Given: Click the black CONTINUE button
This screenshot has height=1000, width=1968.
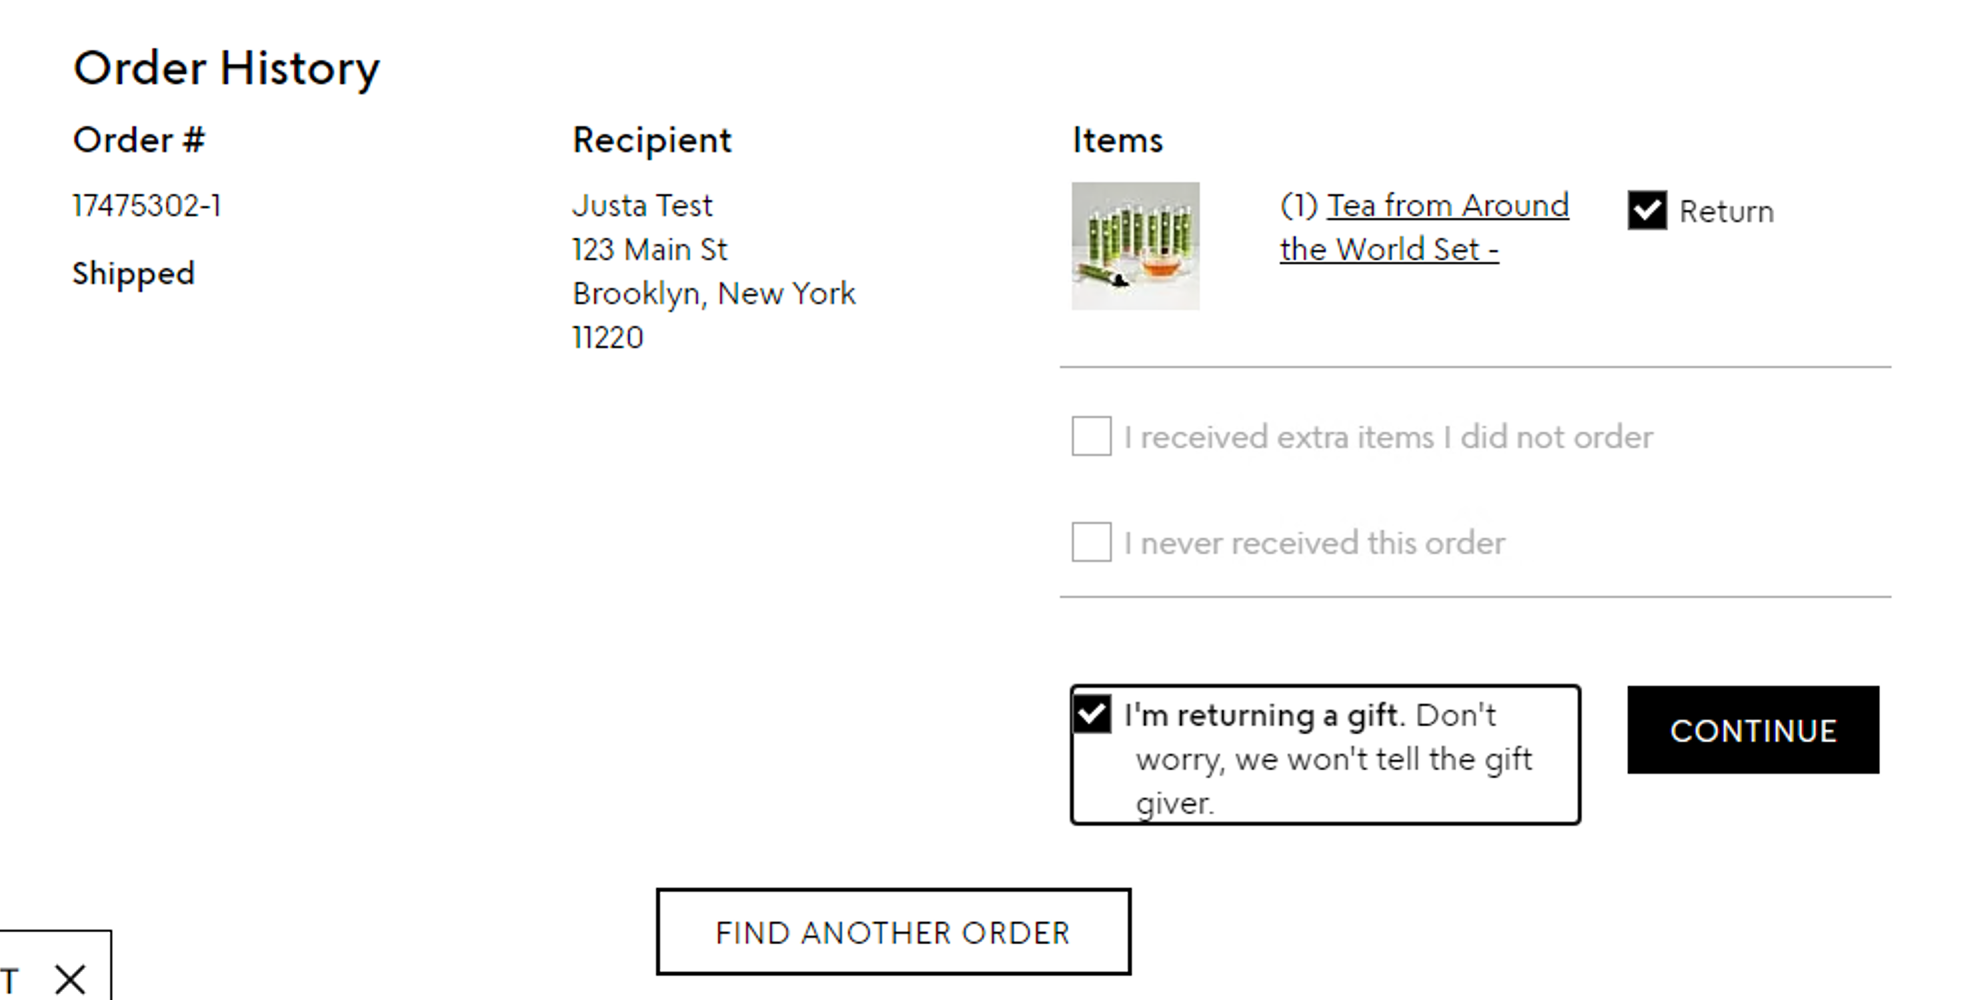Looking at the screenshot, I should [x=1753, y=730].
